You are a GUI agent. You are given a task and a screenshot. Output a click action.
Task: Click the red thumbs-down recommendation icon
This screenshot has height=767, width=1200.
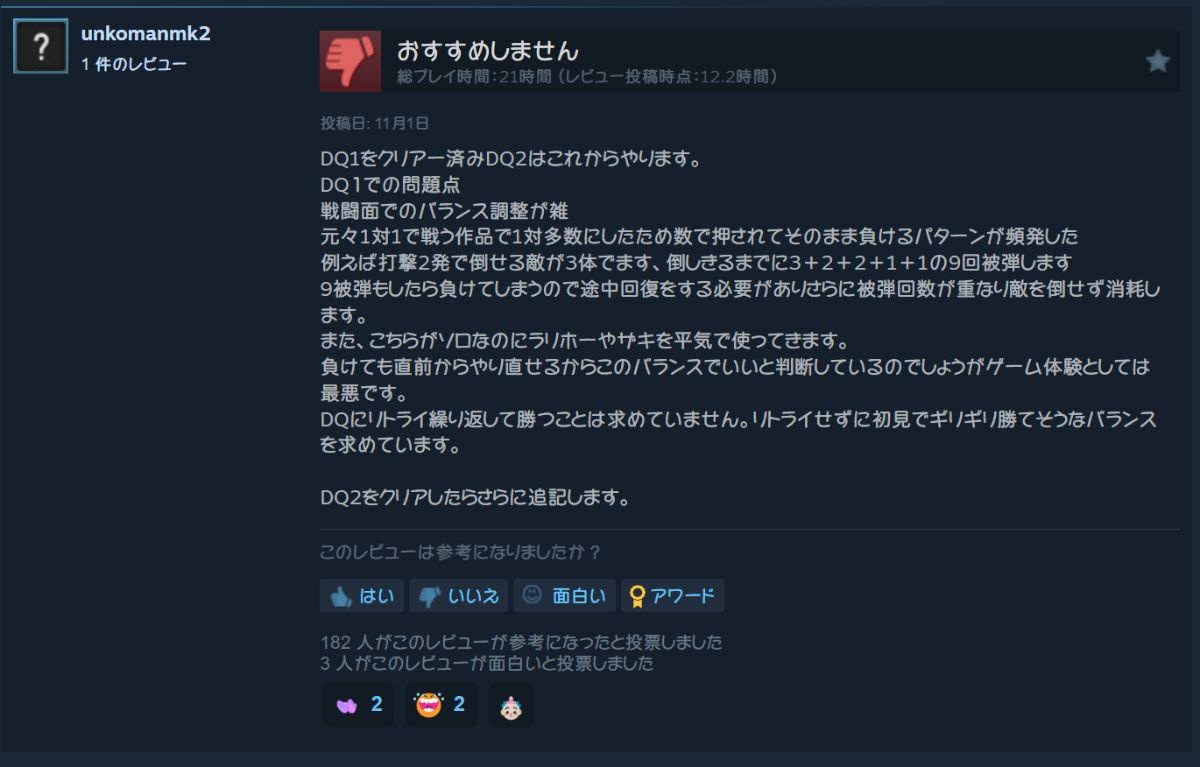350,61
